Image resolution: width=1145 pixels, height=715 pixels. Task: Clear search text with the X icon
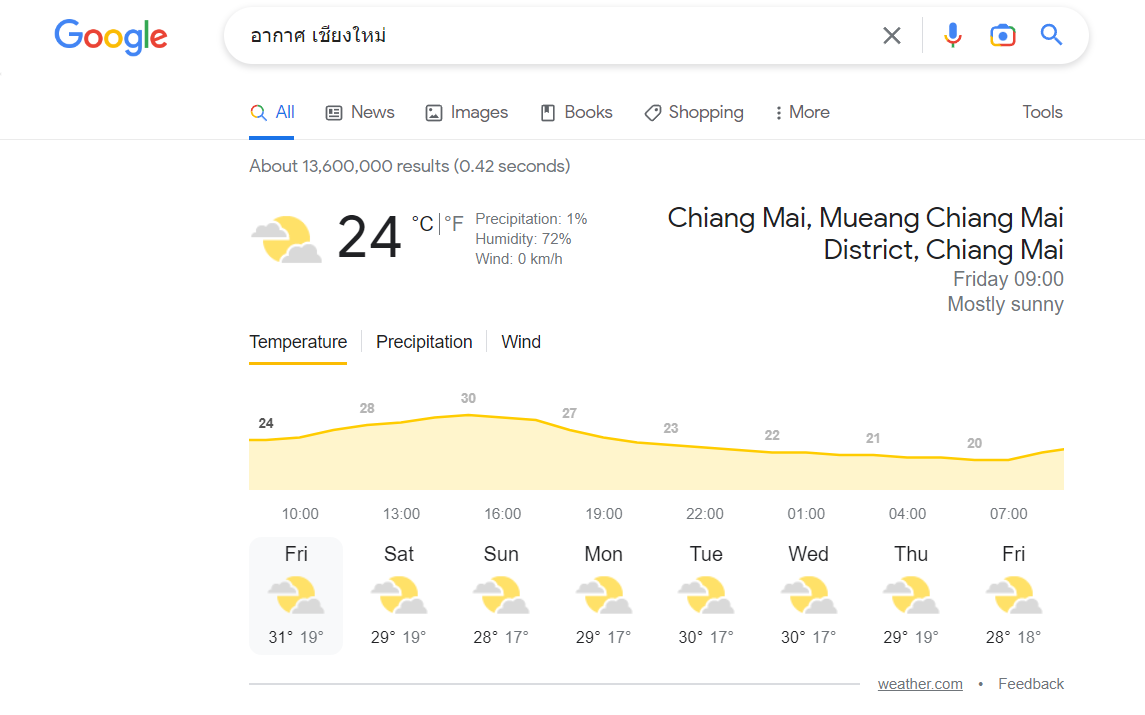coord(891,36)
